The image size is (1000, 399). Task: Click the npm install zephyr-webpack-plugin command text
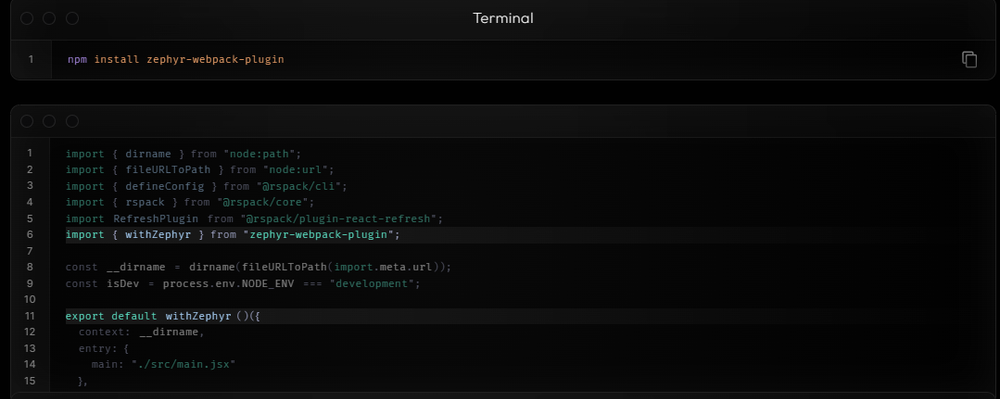tap(176, 59)
